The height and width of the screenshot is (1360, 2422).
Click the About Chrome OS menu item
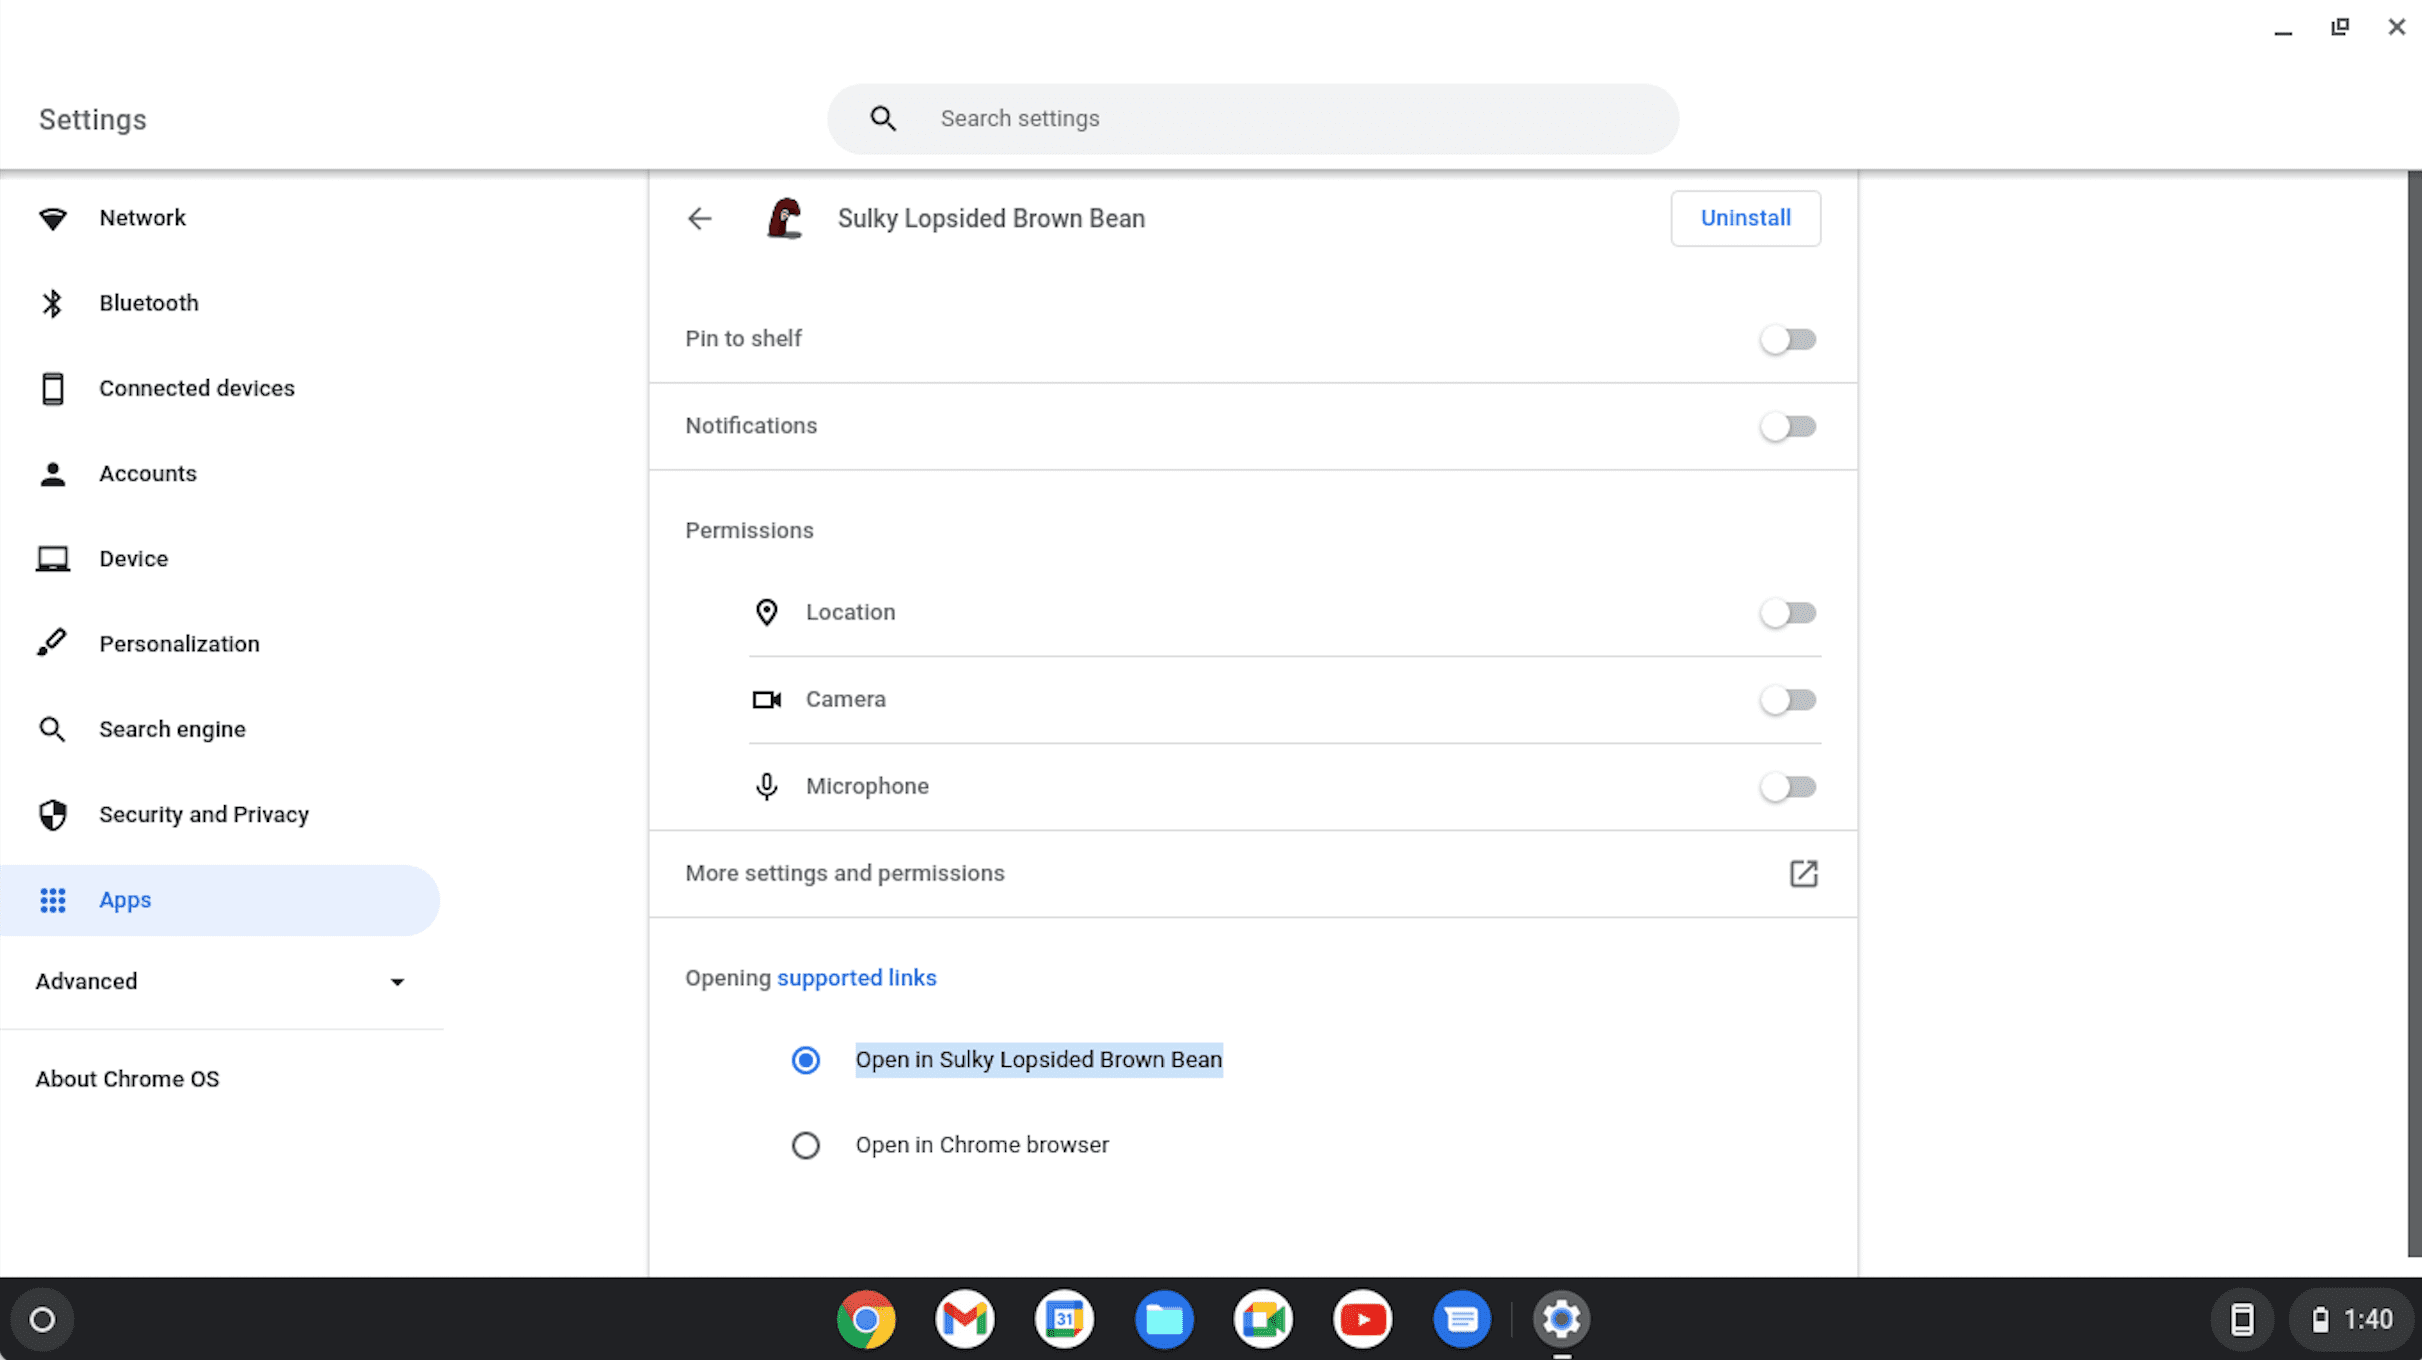[x=126, y=1079]
